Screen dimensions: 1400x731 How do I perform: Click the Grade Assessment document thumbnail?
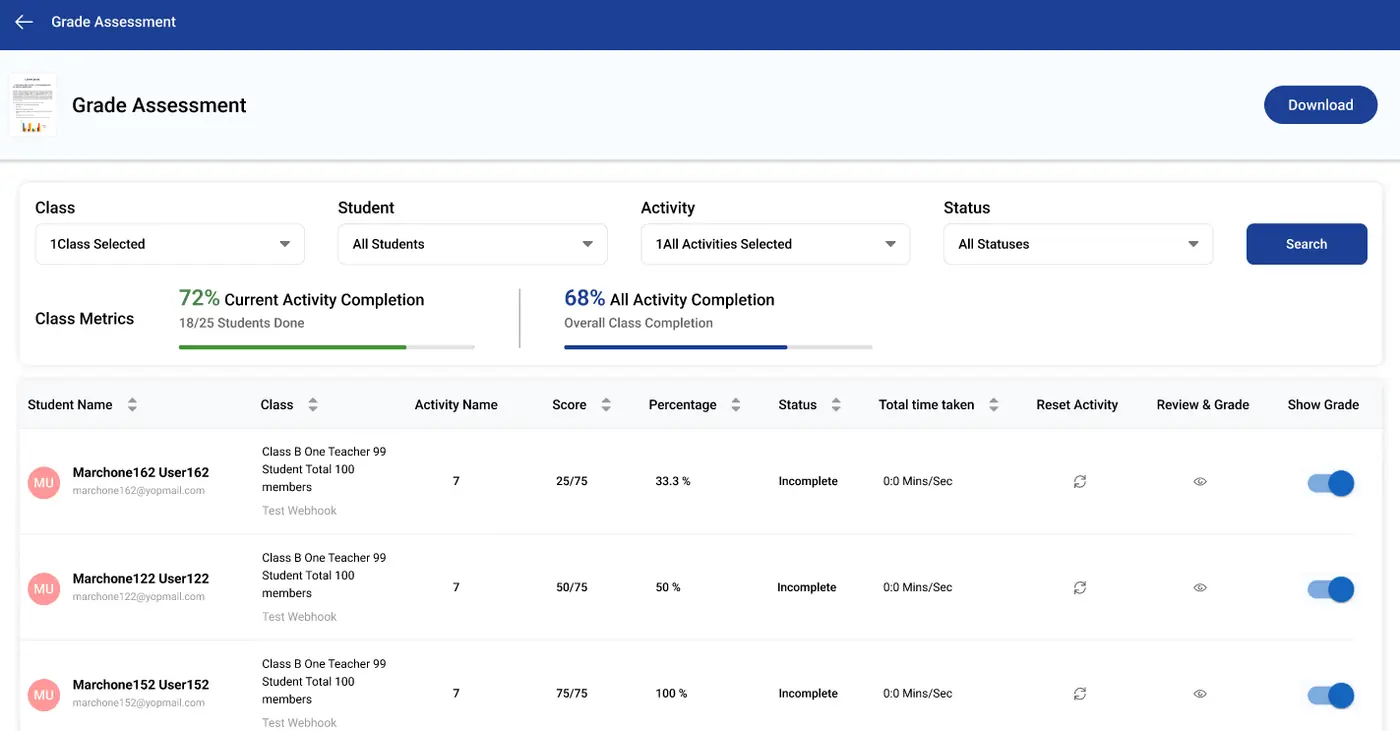33,105
